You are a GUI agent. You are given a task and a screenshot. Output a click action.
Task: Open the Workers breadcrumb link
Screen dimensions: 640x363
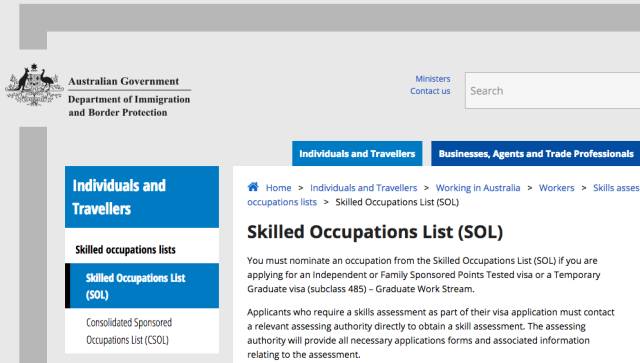click(556, 188)
